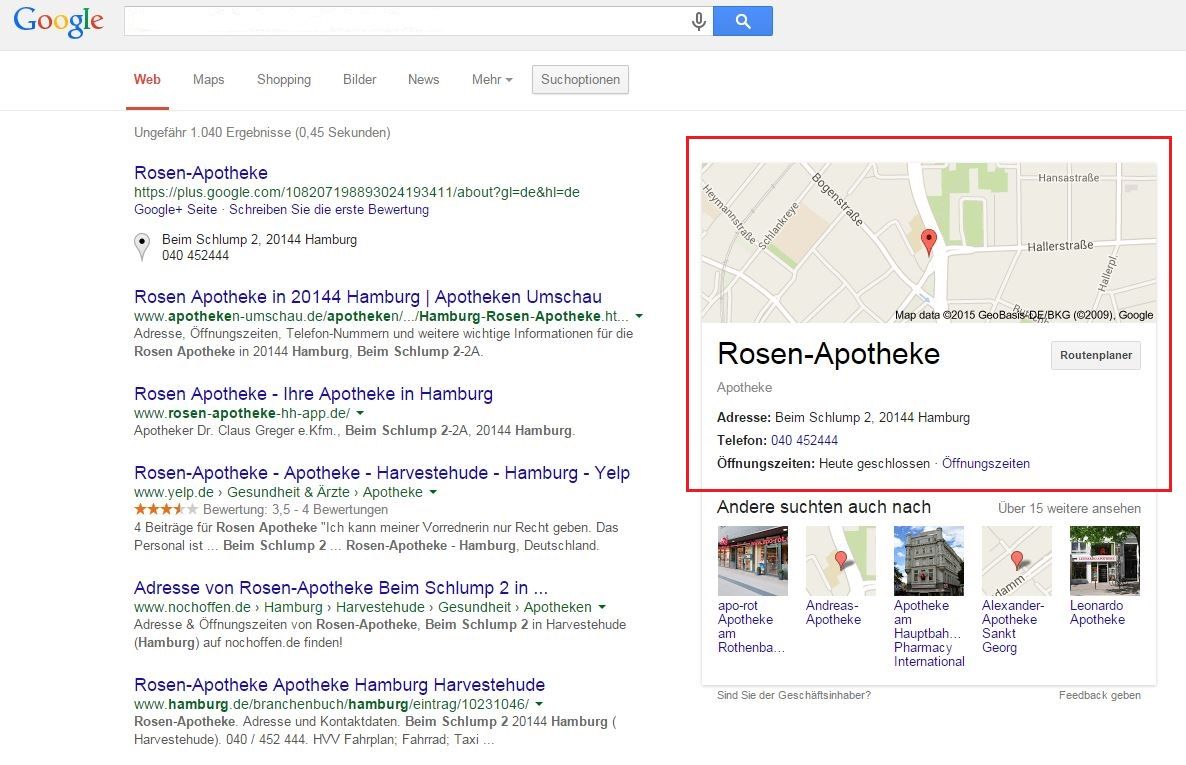This screenshot has height=765, width=1186.
Task: Click the blue search magnifier button
Action: click(x=743, y=21)
